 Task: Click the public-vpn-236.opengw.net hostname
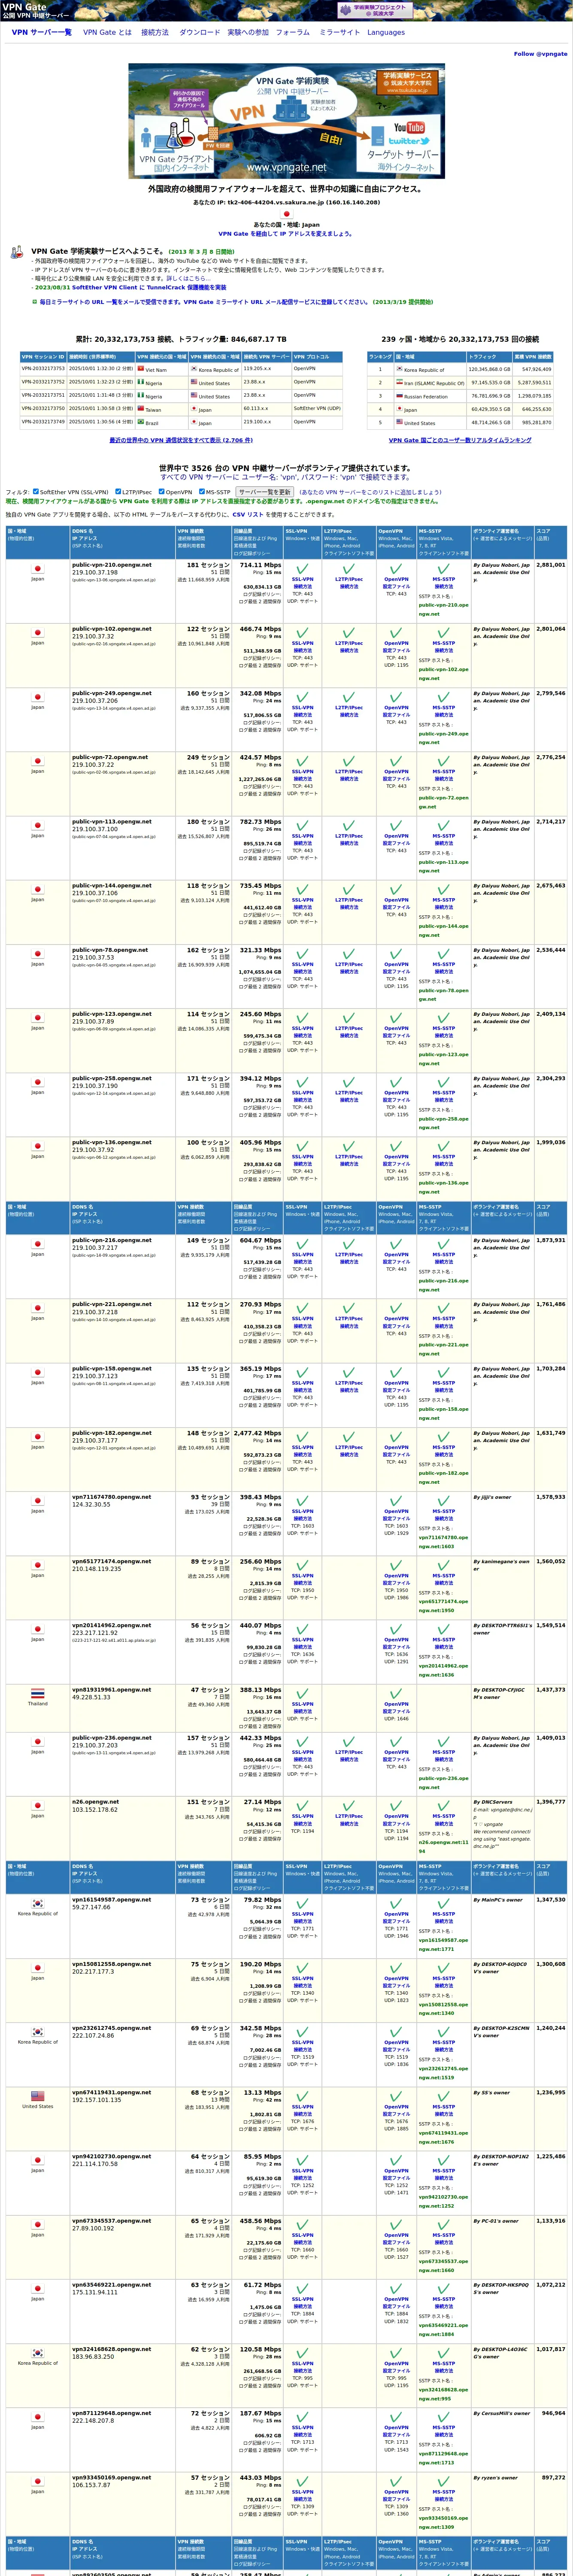coord(112,1737)
